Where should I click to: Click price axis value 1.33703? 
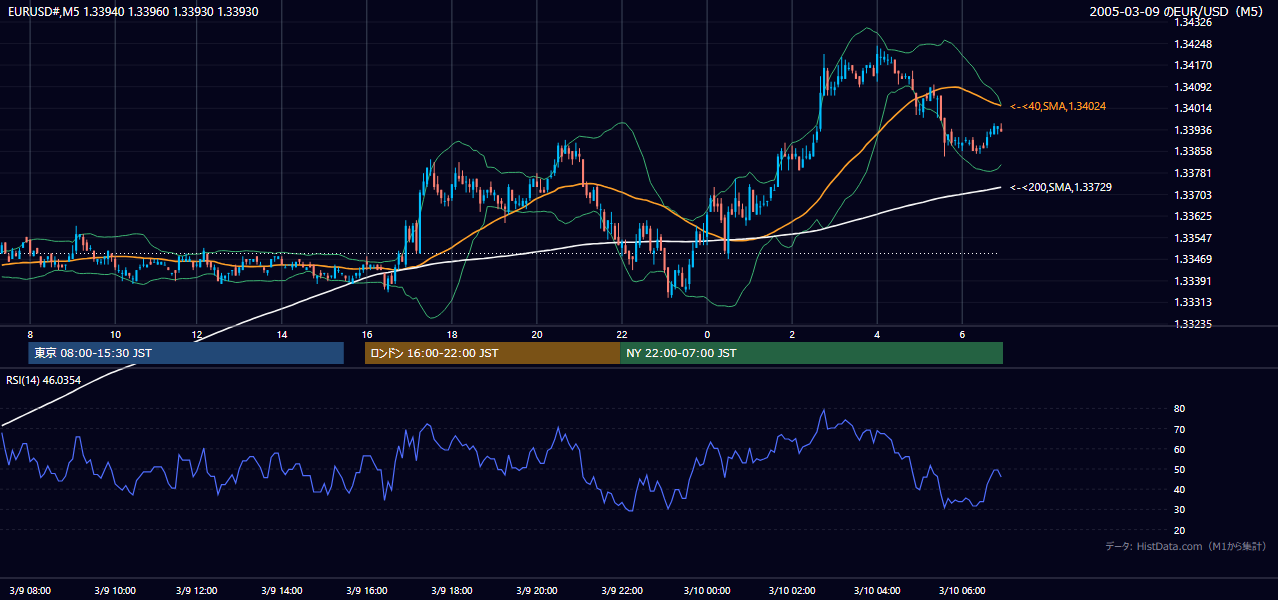coord(1193,195)
